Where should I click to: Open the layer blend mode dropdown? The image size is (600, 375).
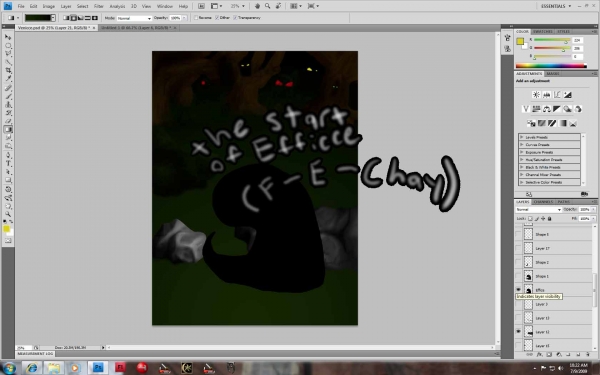[538, 209]
